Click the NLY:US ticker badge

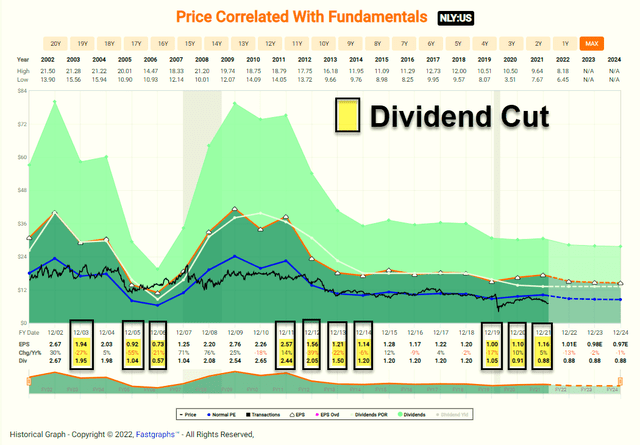tap(456, 18)
